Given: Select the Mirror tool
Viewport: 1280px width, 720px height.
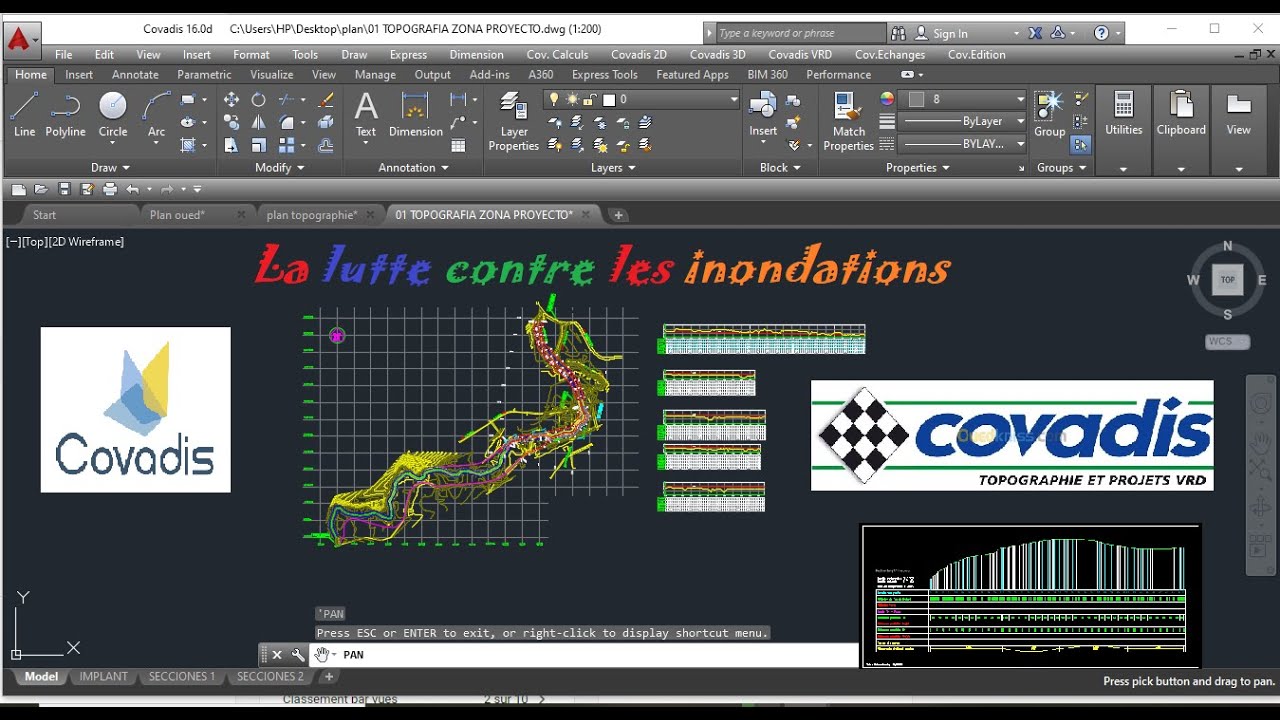Looking at the screenshot, I should [x=258, y=122].
